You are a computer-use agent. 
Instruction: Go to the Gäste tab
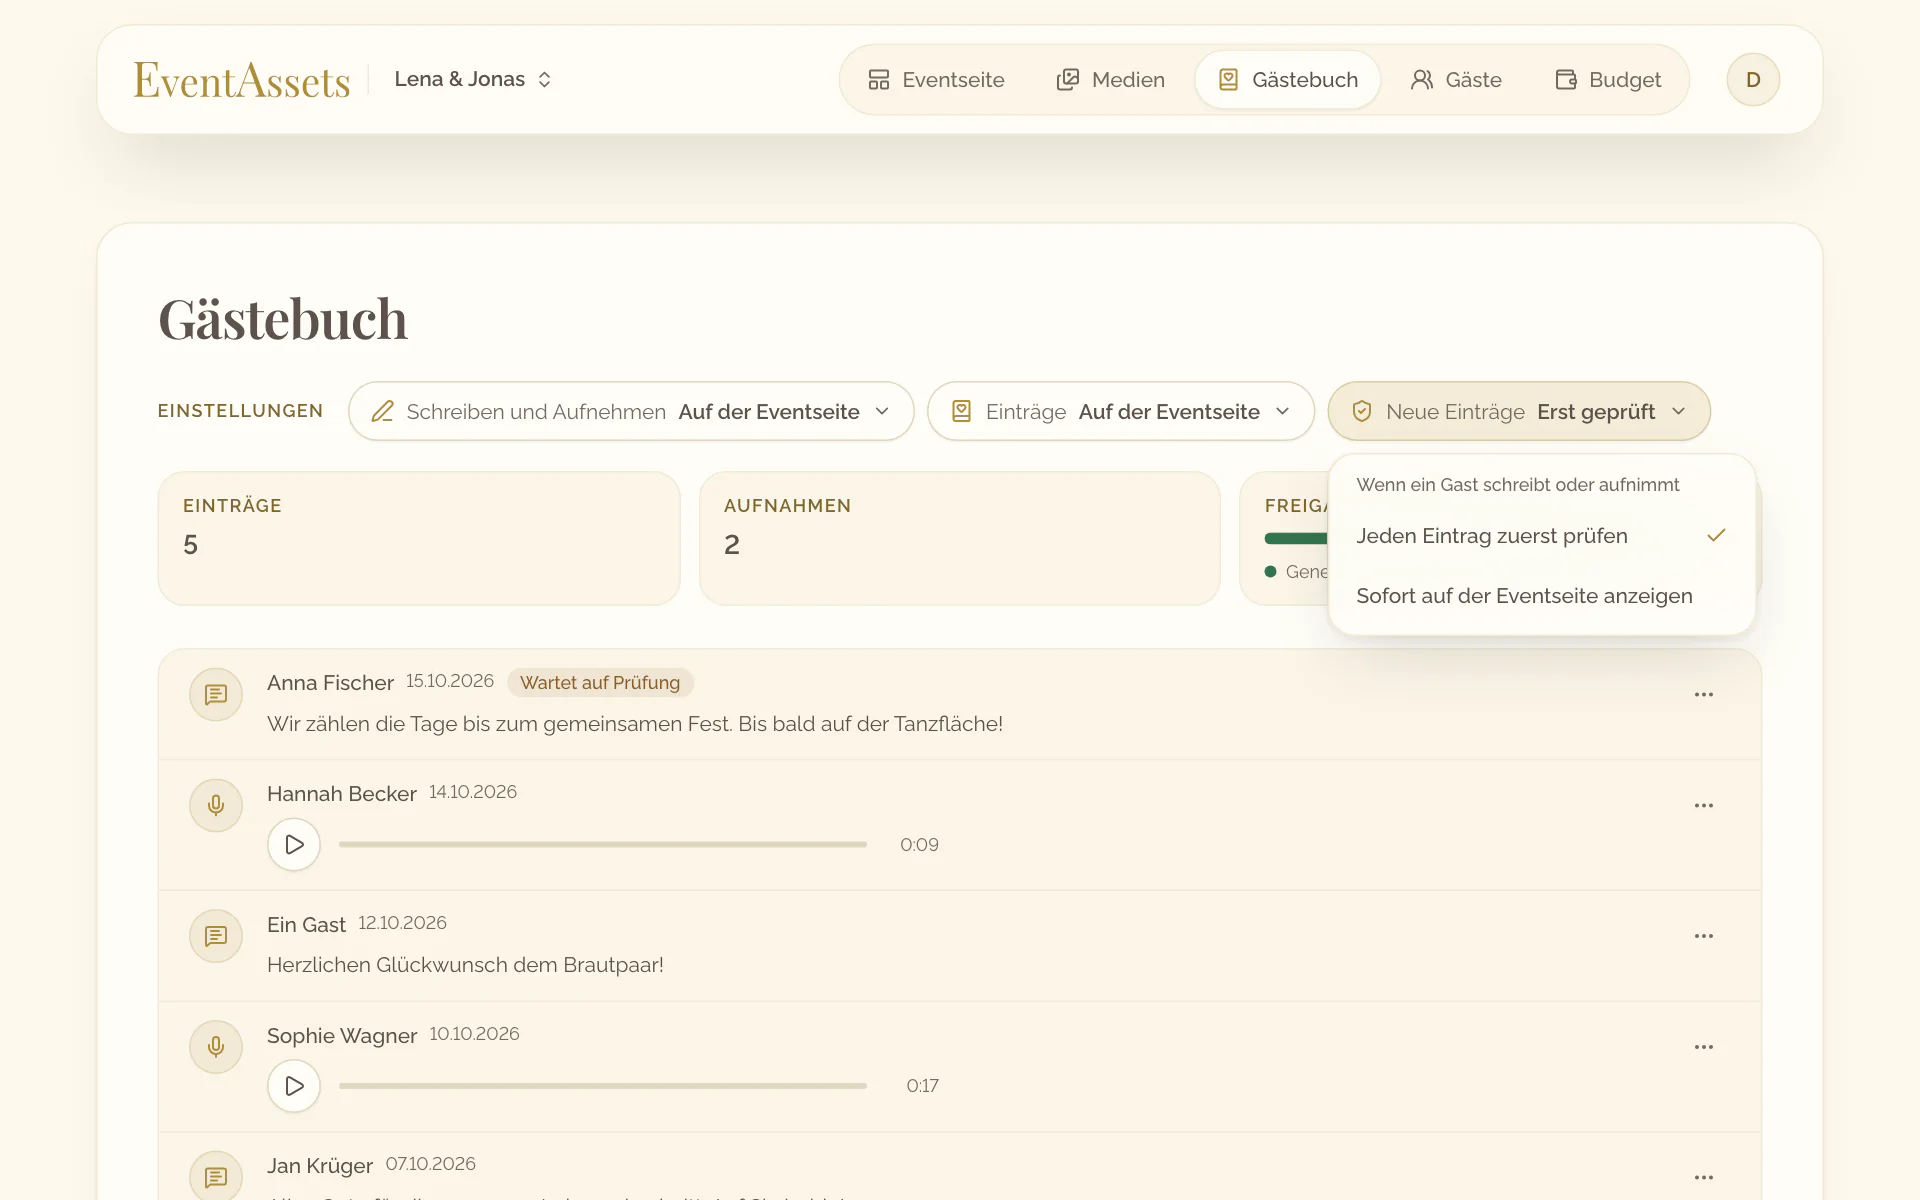tap(1456, 80)
